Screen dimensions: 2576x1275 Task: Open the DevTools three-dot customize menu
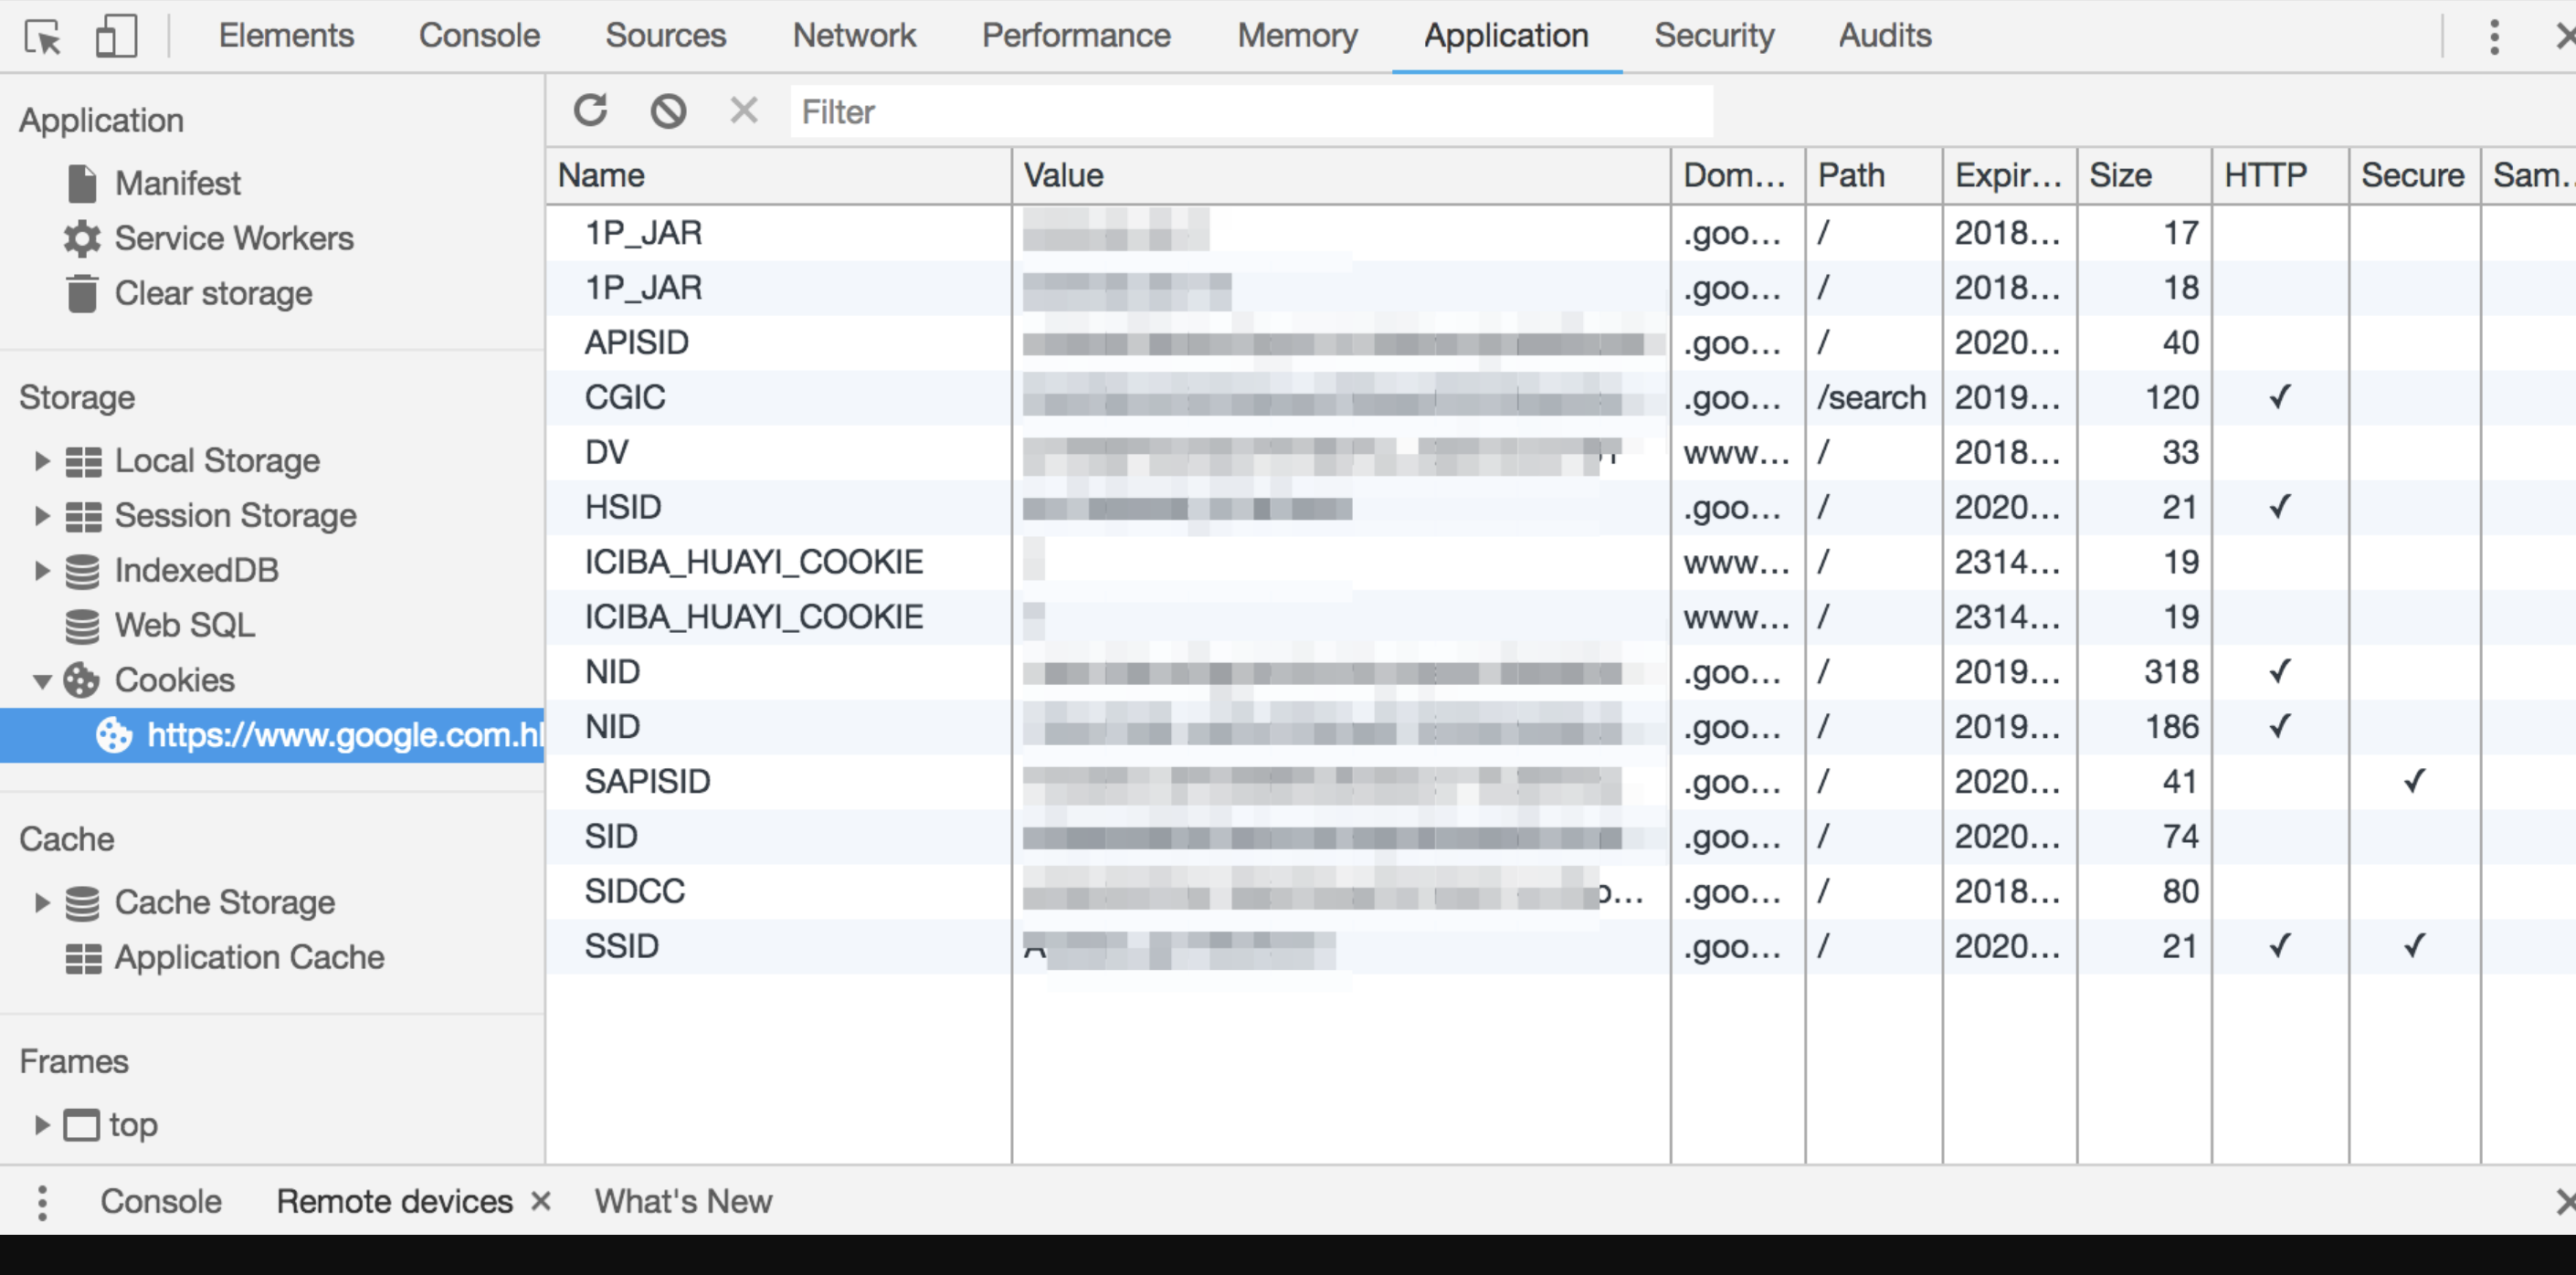click(2494, 37)
